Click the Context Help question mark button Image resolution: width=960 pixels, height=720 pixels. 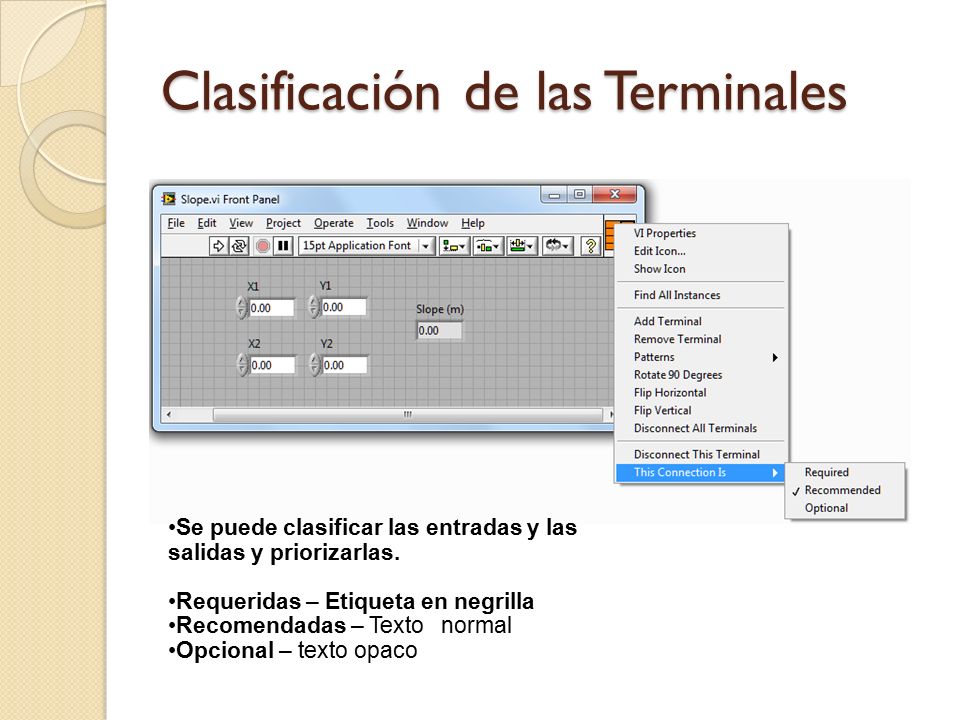click(x=591, y=246)
